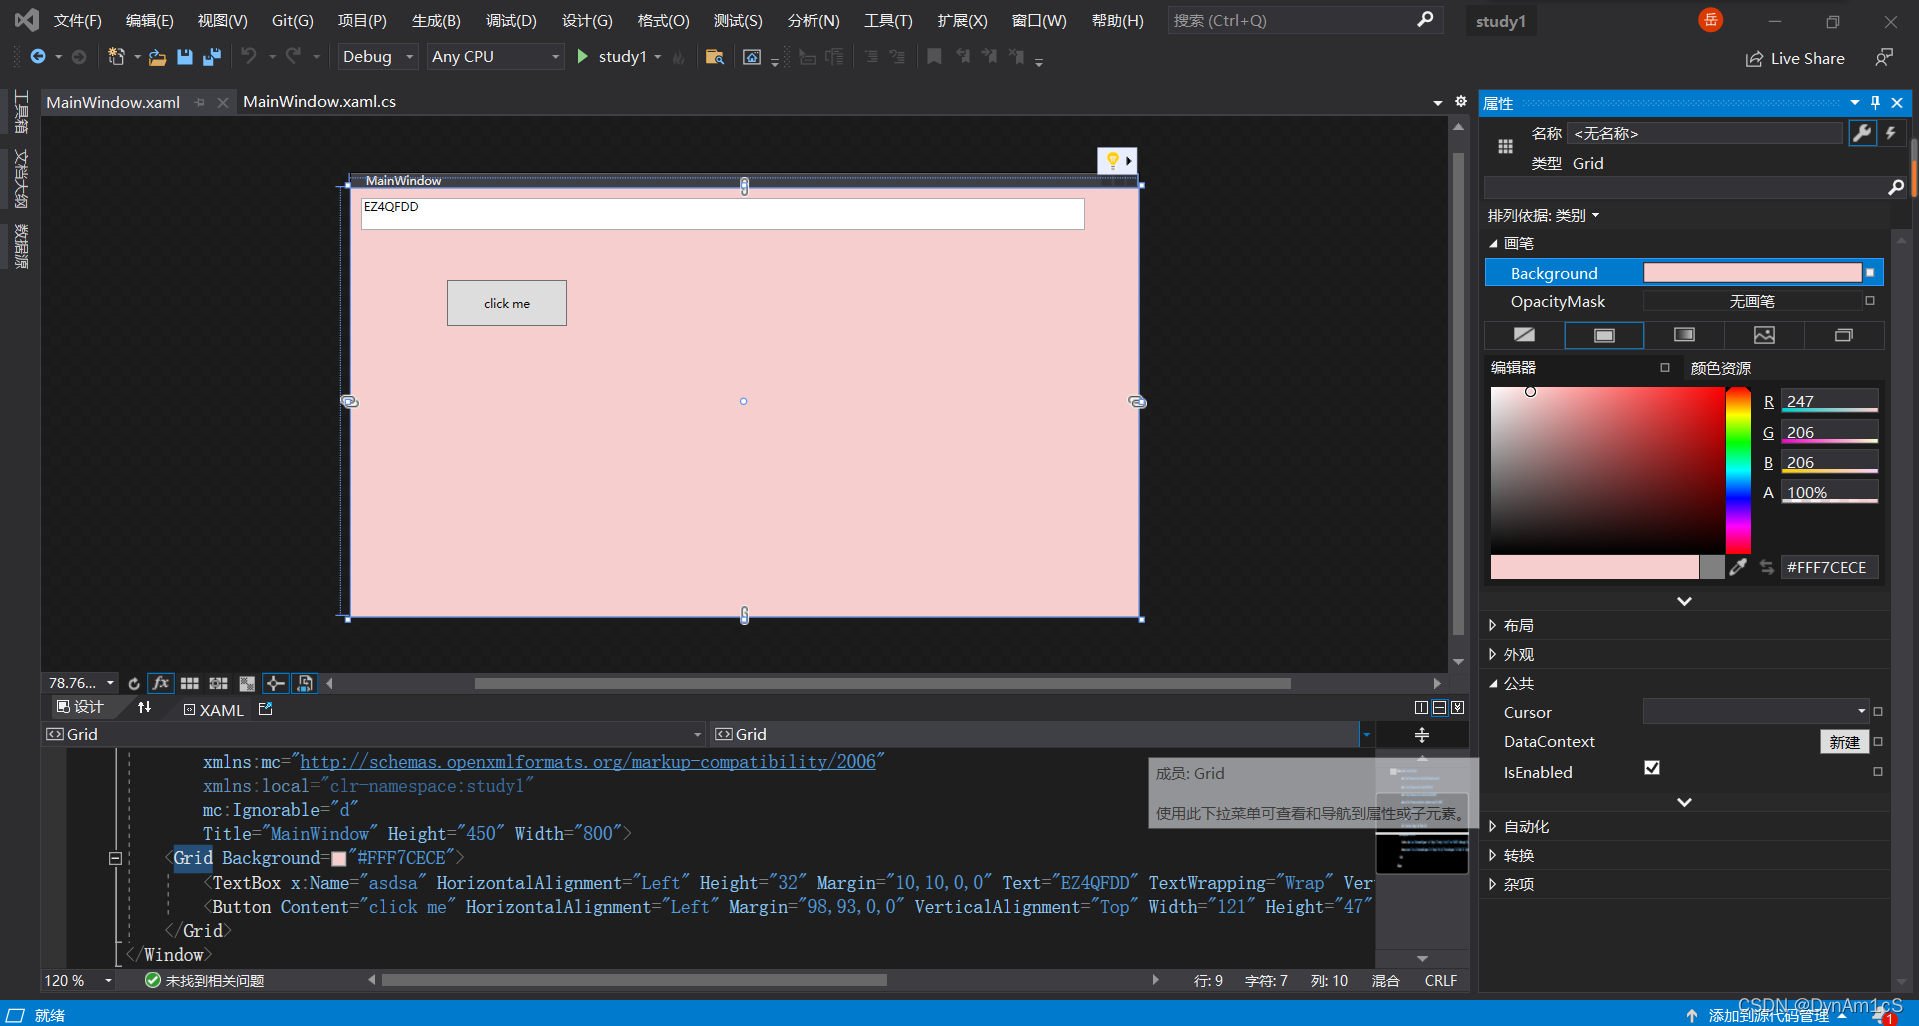The height and width of the screenshot is (1026, 1919).
Task: Show event handlers via lightning icon
Action: (1891, 133)
